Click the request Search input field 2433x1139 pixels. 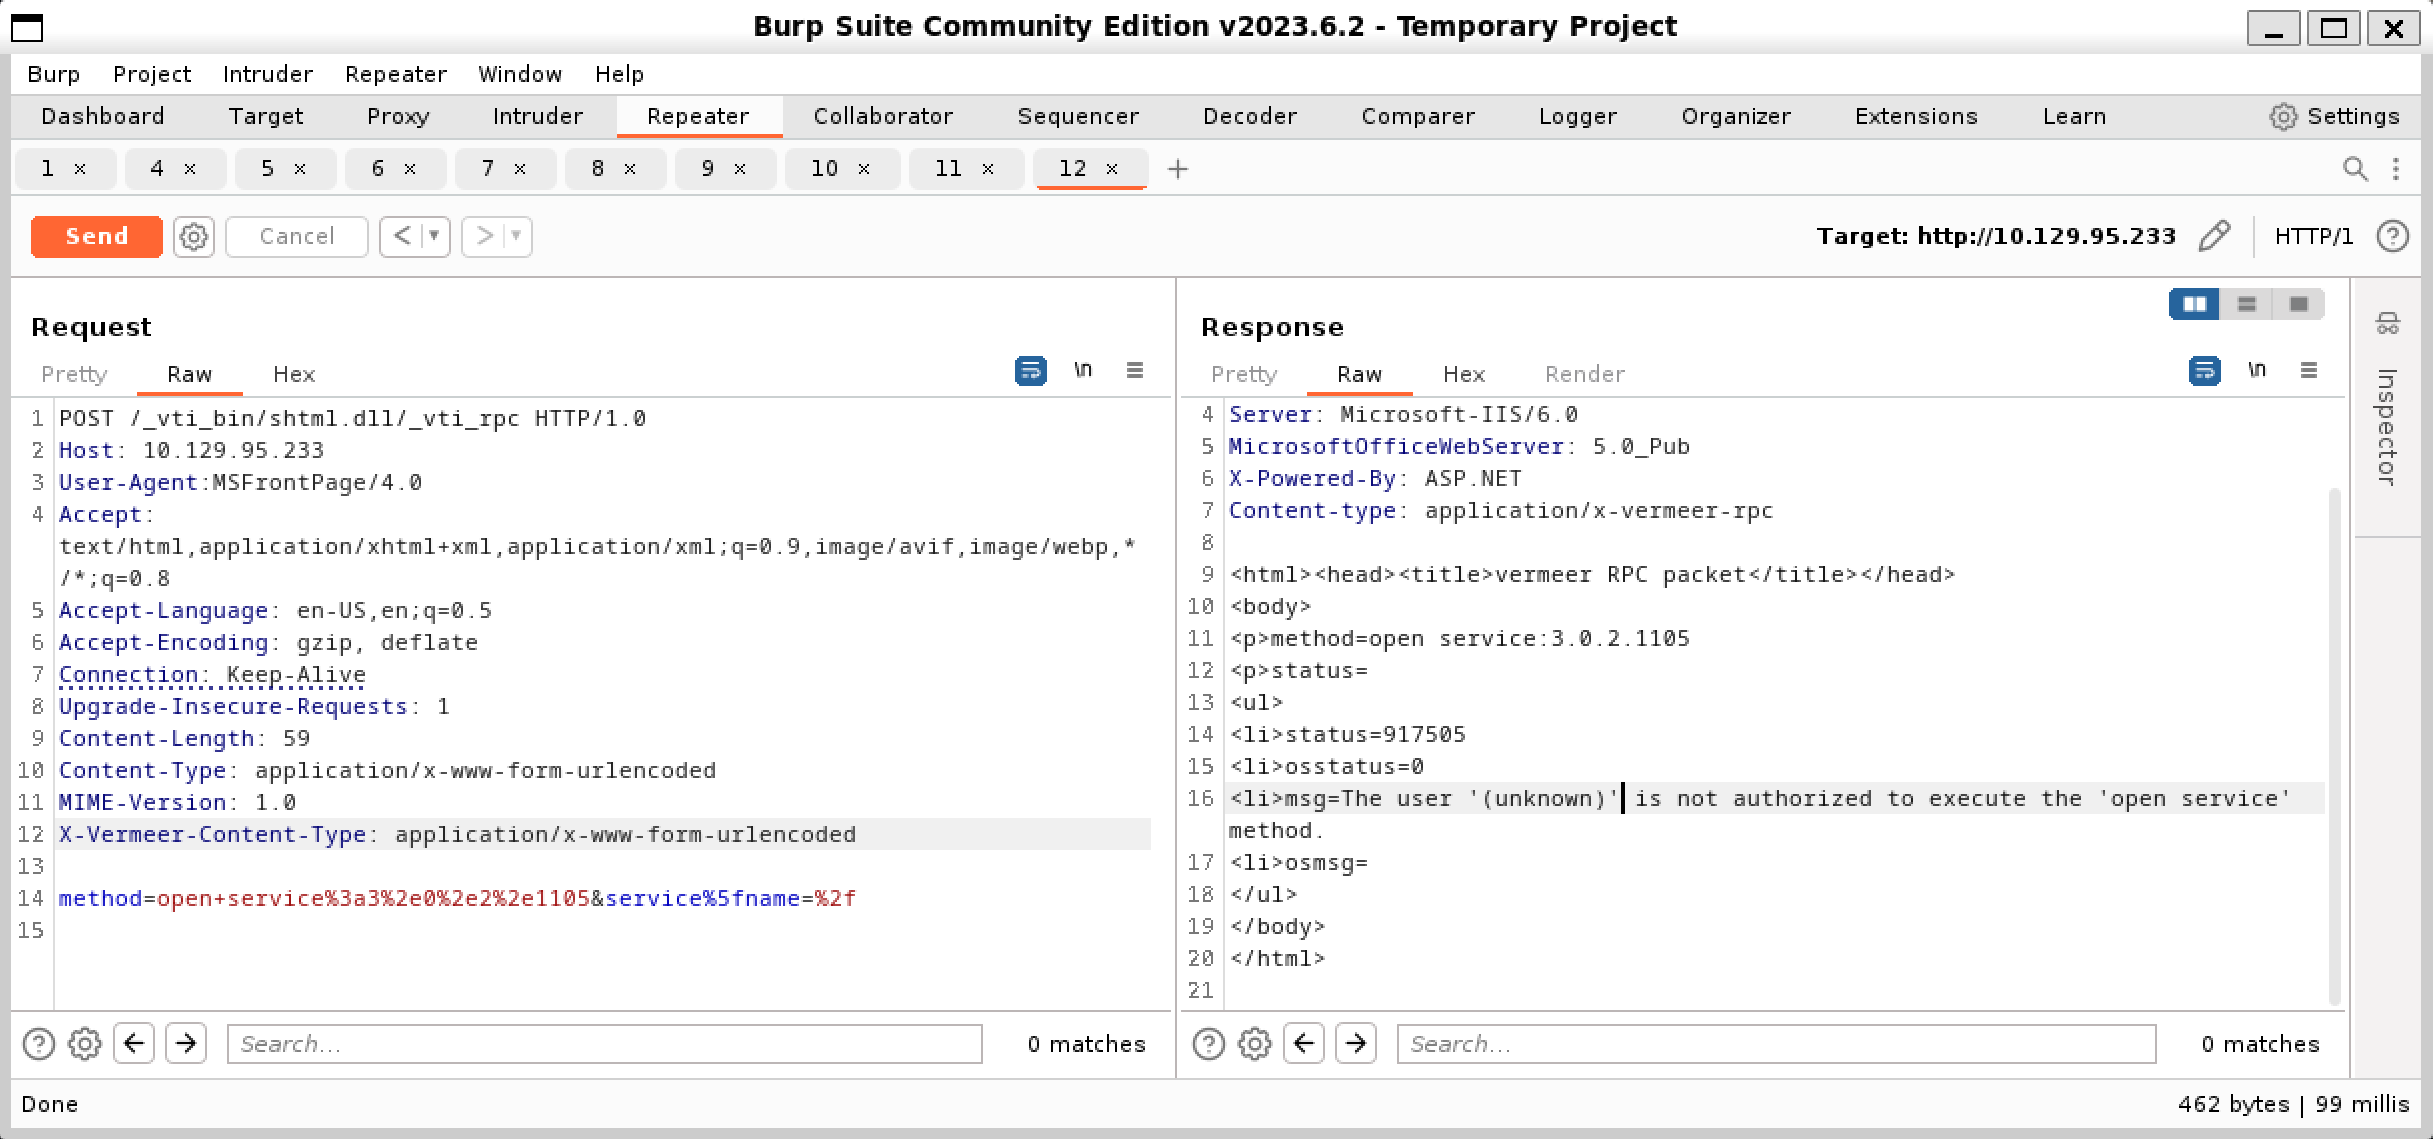[604, 1044]
